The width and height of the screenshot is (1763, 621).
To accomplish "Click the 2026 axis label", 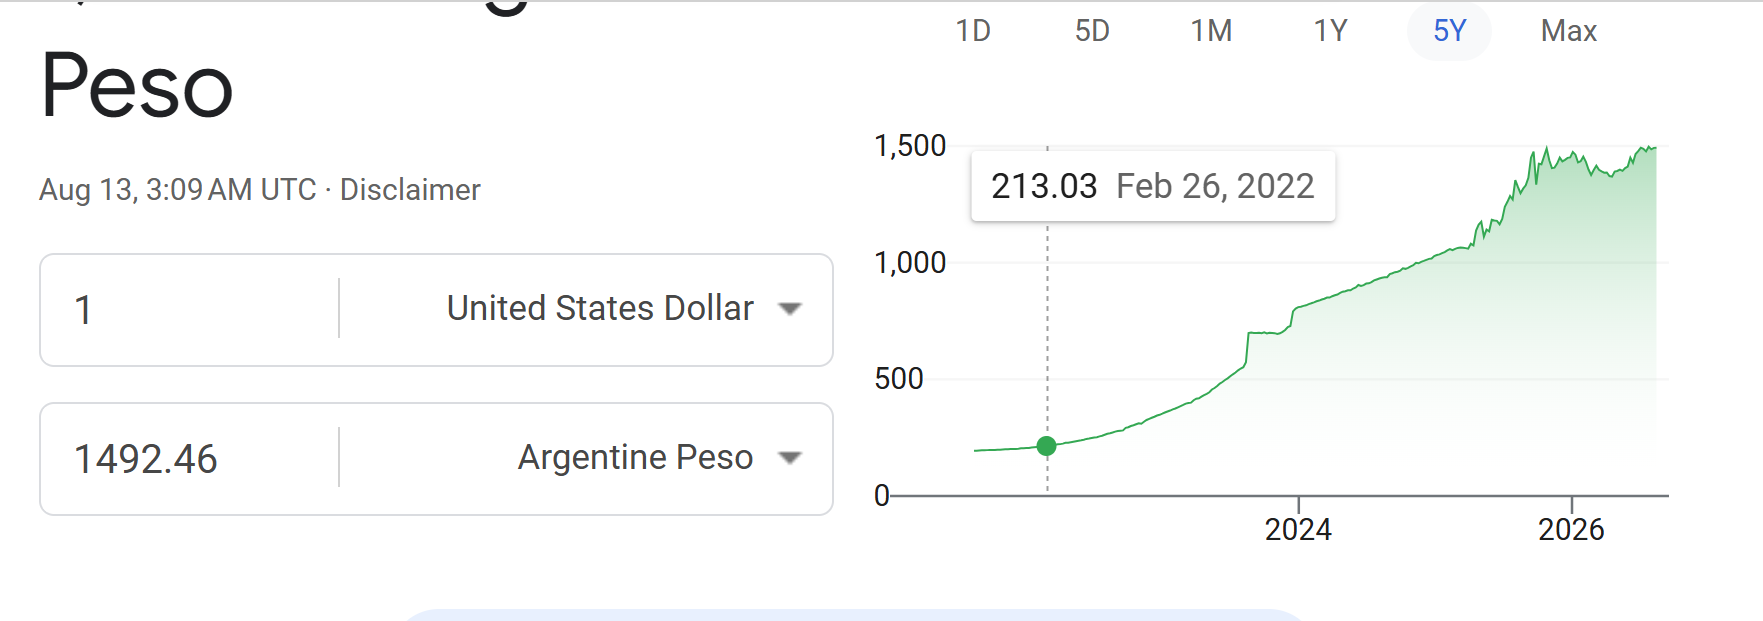I will pyautogui.click(x=1571, y=529).
